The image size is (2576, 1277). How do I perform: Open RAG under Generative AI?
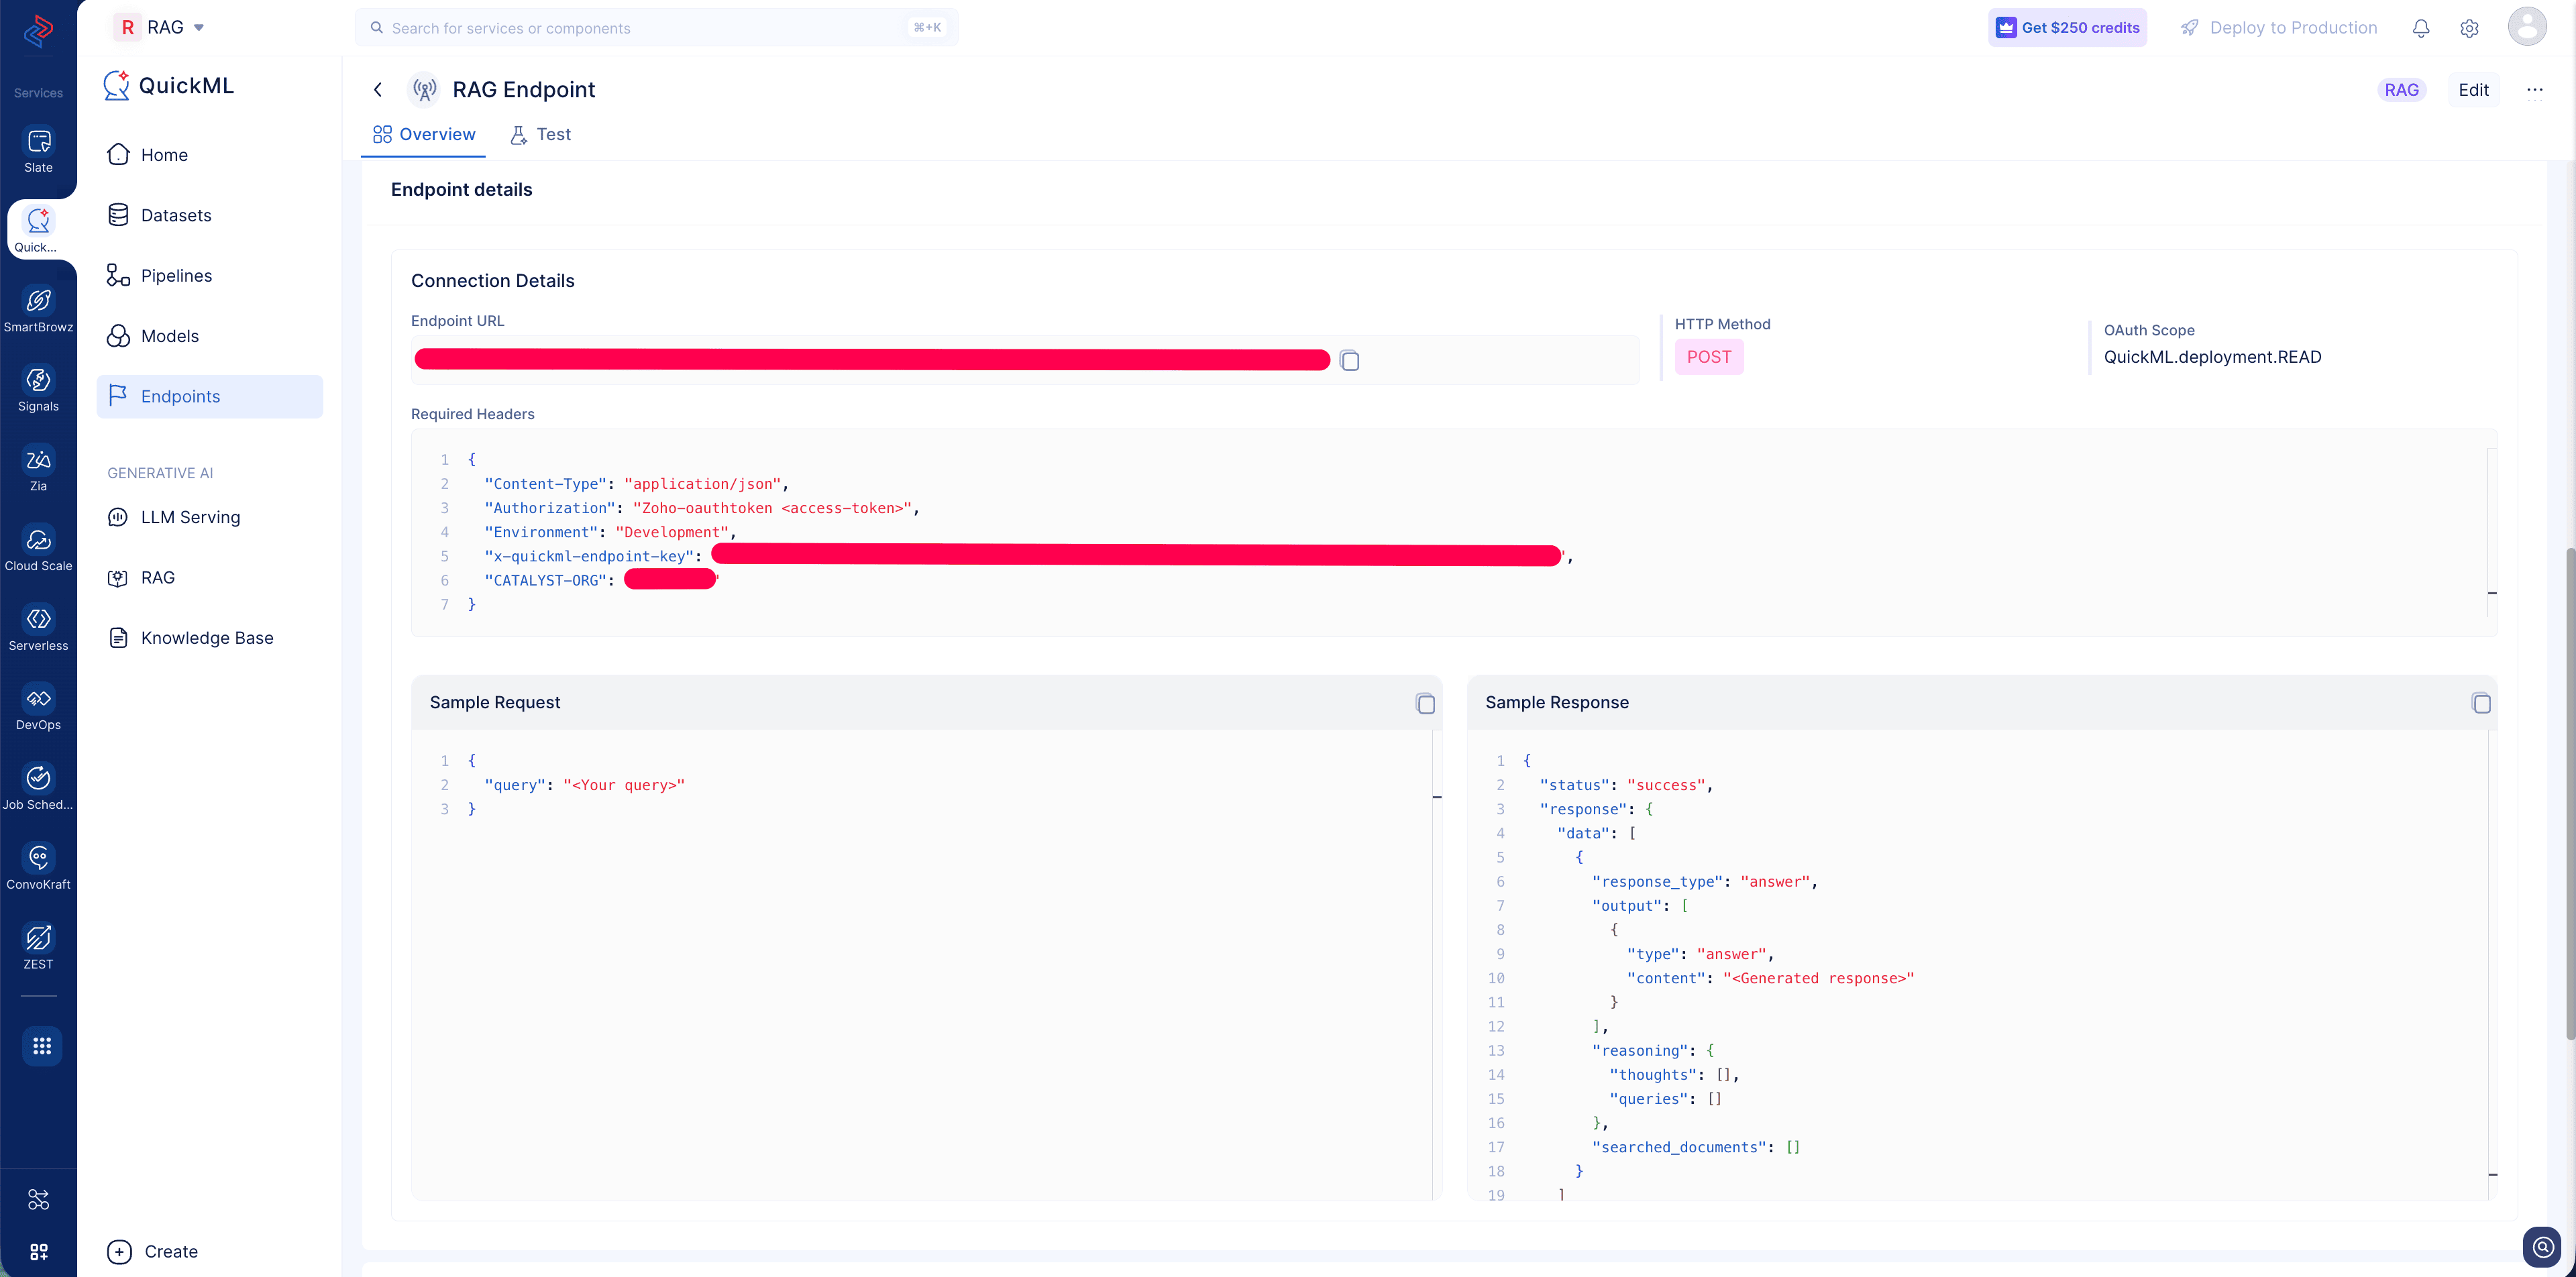210,578
